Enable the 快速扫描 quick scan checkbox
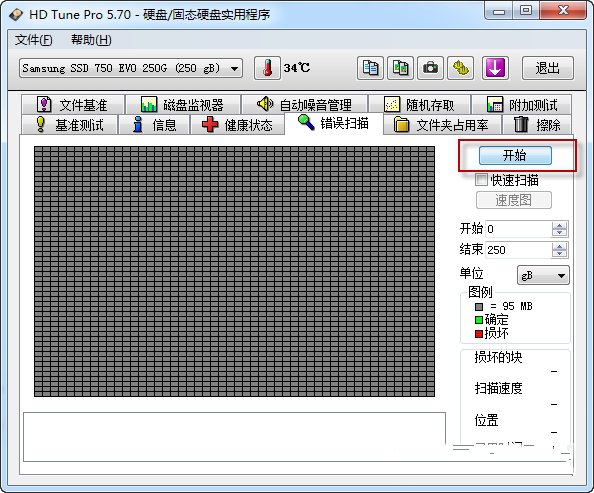Screen dimensions: 594x493 click(481, 180)
